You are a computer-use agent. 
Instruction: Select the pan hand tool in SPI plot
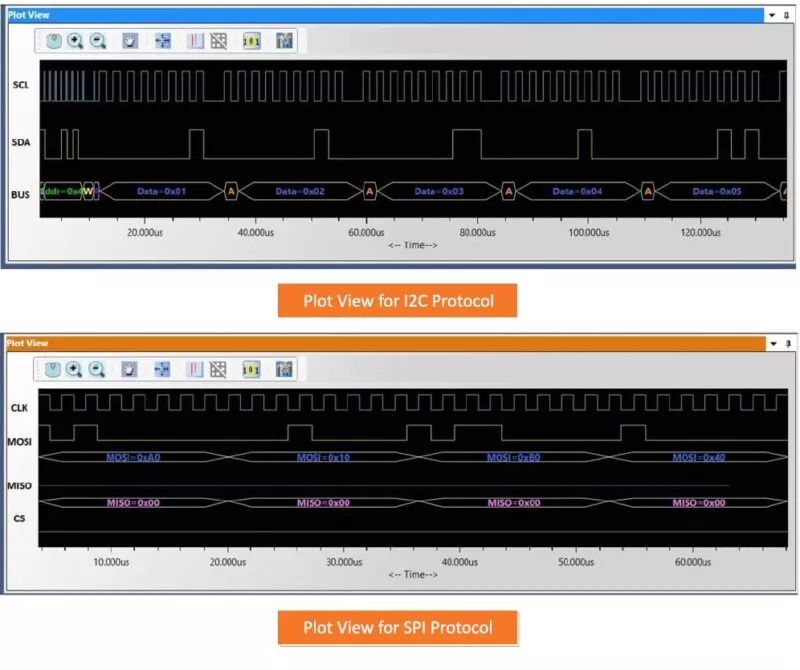coord(129,369)
